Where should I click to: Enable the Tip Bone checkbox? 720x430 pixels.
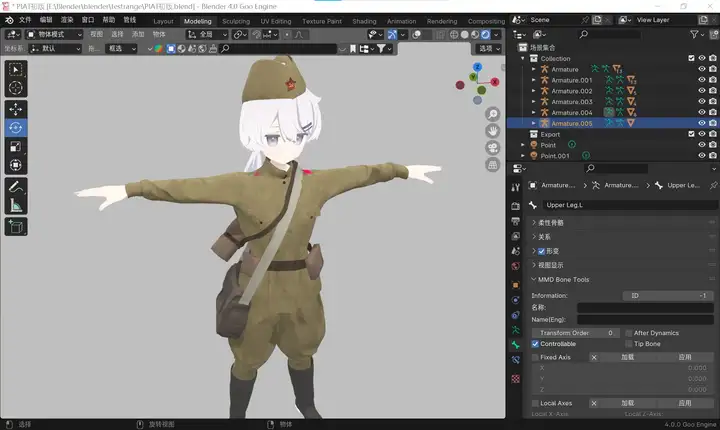coord(628,344)
